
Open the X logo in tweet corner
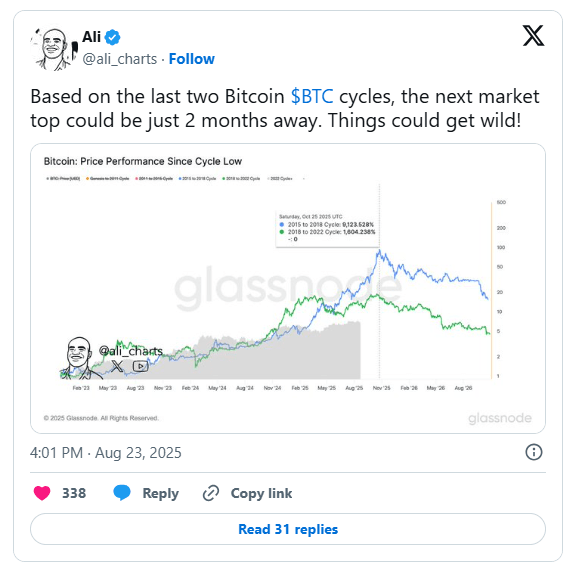click(x=533, y=36)
